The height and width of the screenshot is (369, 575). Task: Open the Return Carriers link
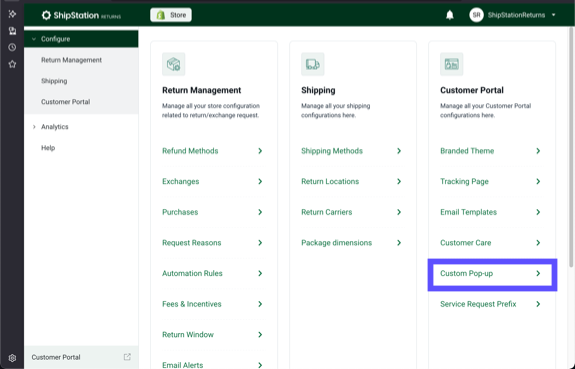[x=352, y=212]
